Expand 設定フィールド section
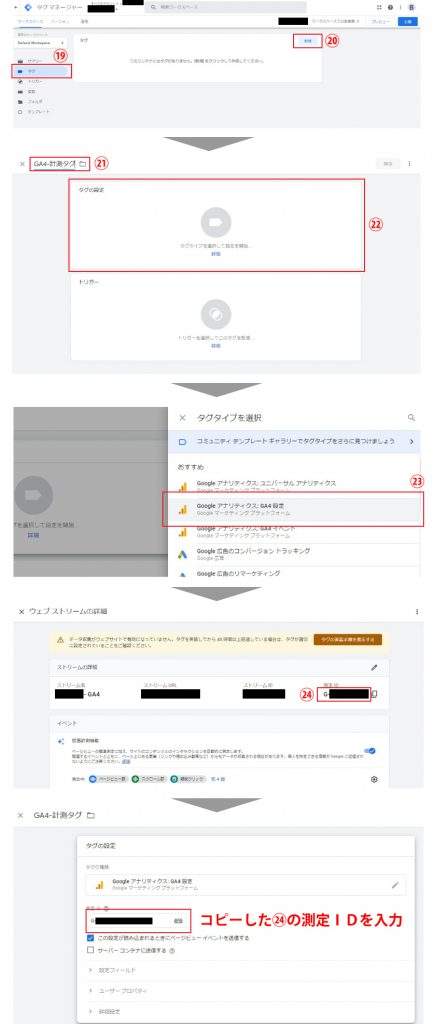The height and width of the screenshot is (1024, 433). [245, 970]
